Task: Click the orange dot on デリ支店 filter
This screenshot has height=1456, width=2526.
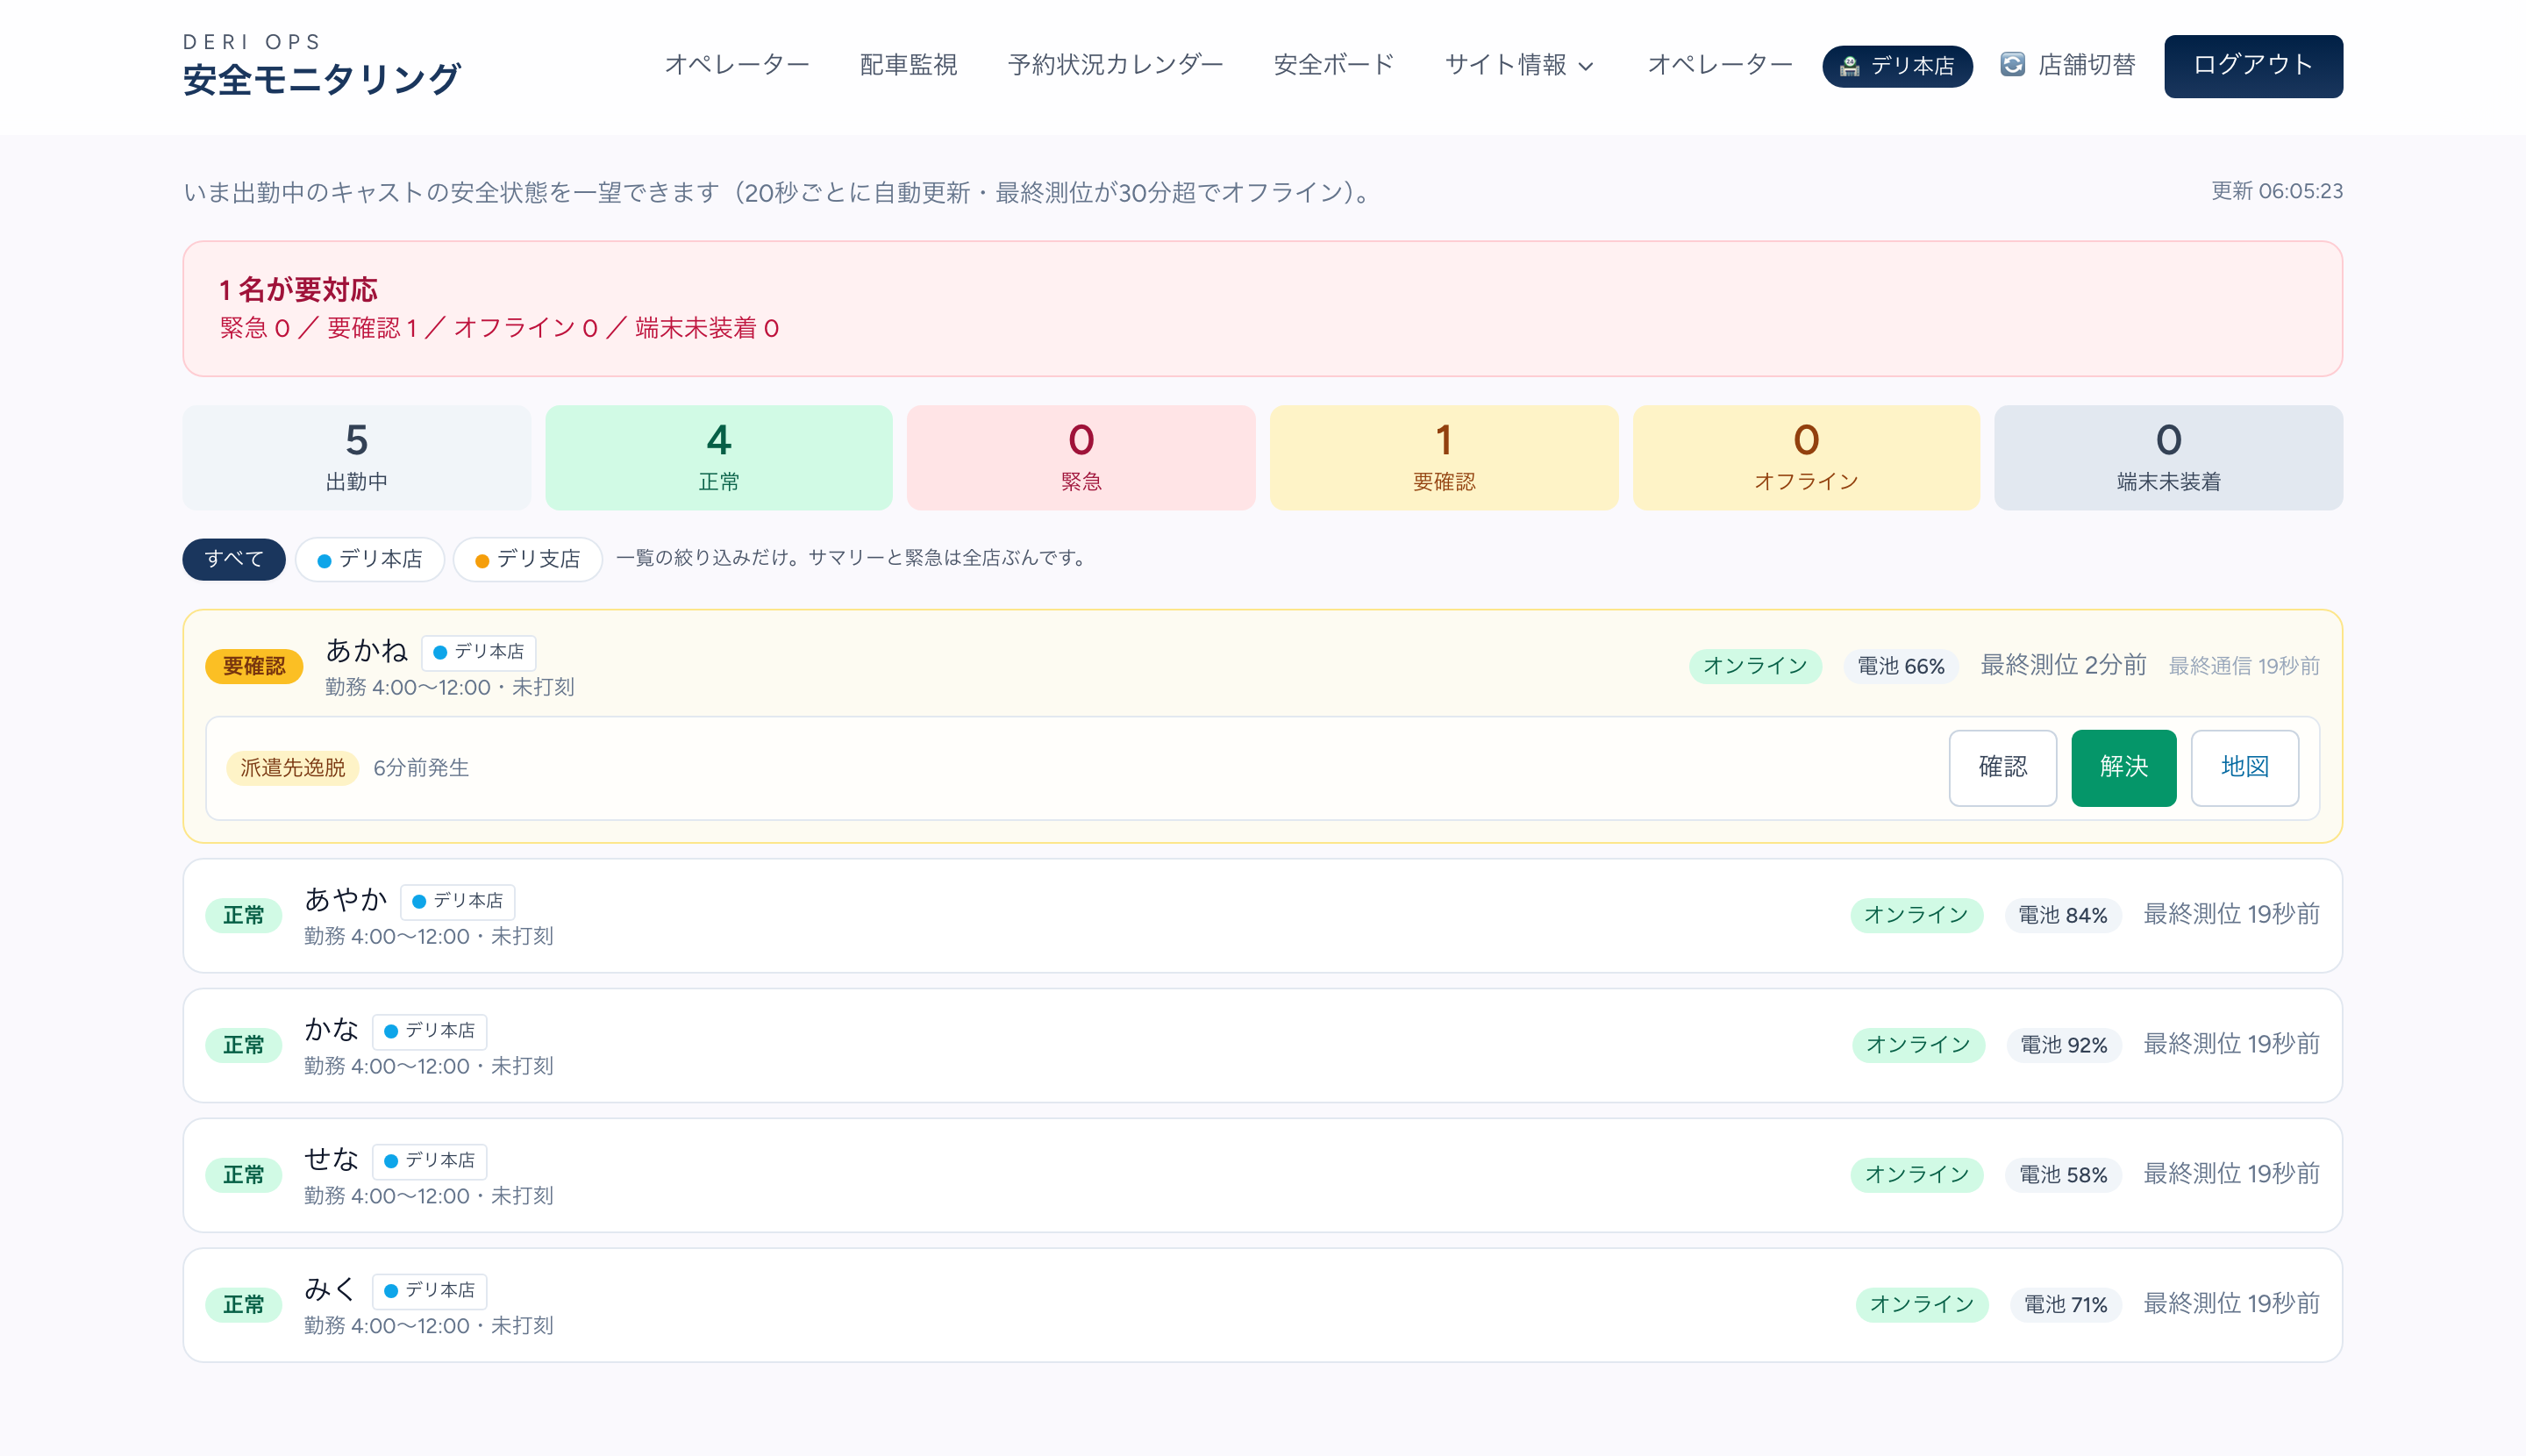Action: 482,561
